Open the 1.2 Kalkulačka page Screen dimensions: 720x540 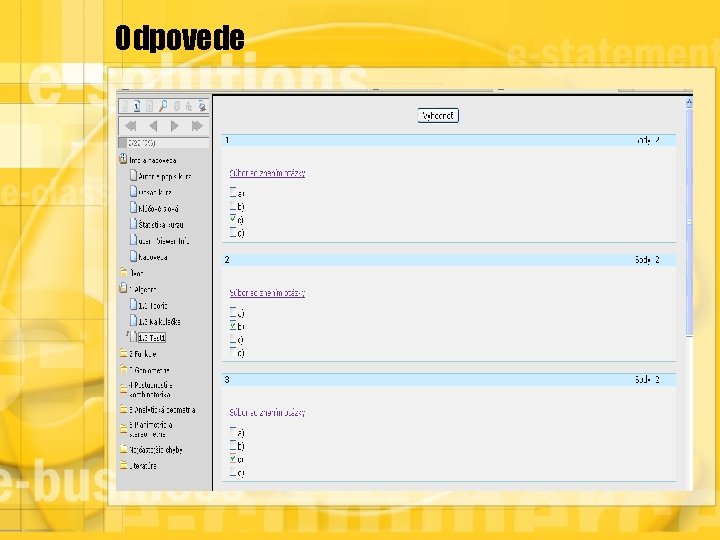point(159,322)
